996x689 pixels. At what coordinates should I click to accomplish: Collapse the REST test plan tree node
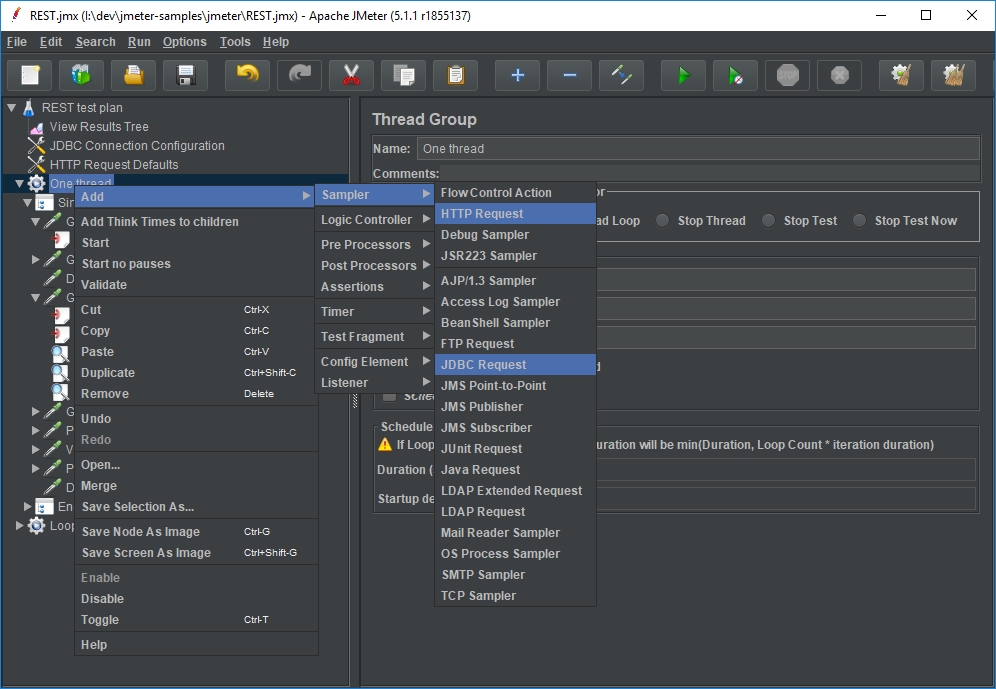(12, 108)
